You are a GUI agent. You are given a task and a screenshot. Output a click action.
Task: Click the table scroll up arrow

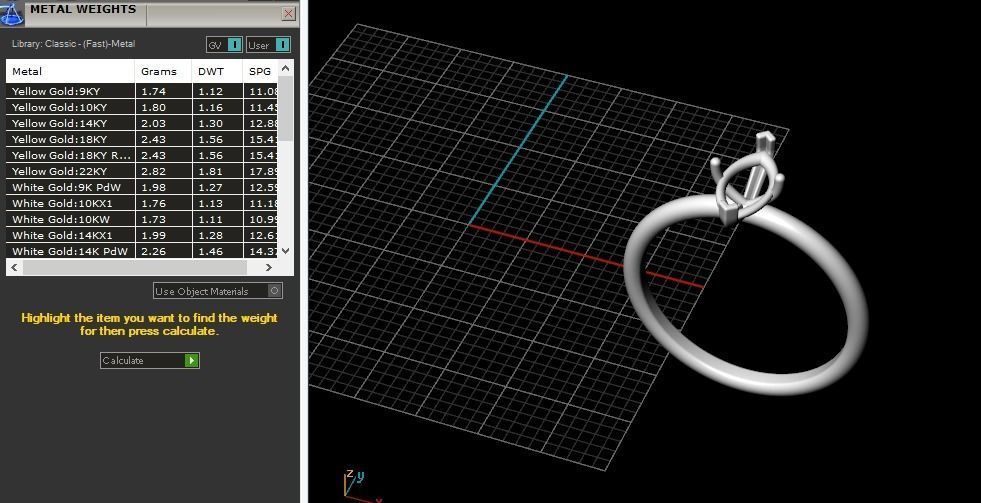click(x=285, y=68)
